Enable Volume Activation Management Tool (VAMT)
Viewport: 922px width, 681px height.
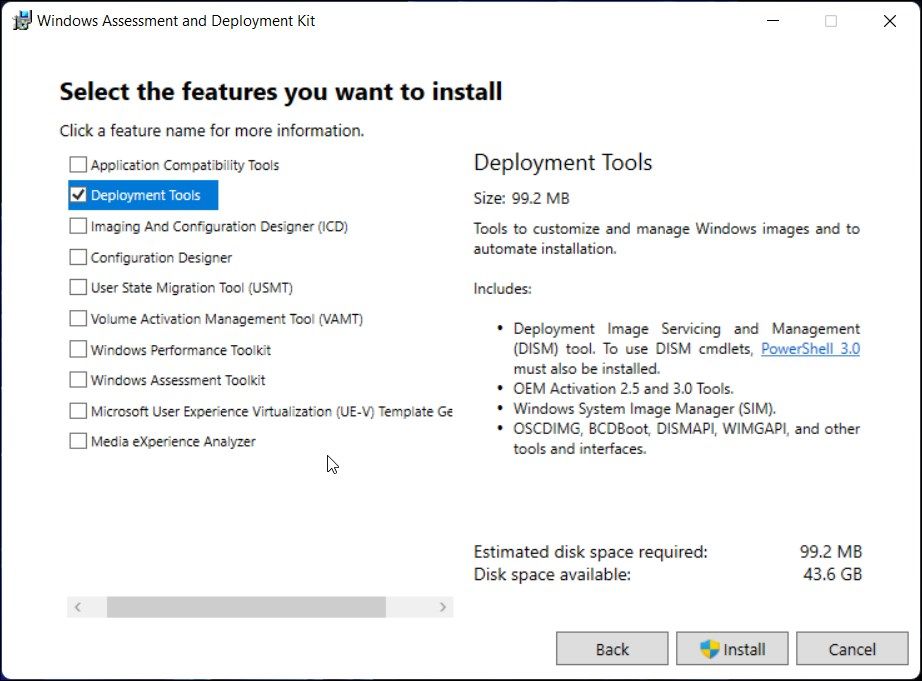pyautogui.click(x=77, y=318)
